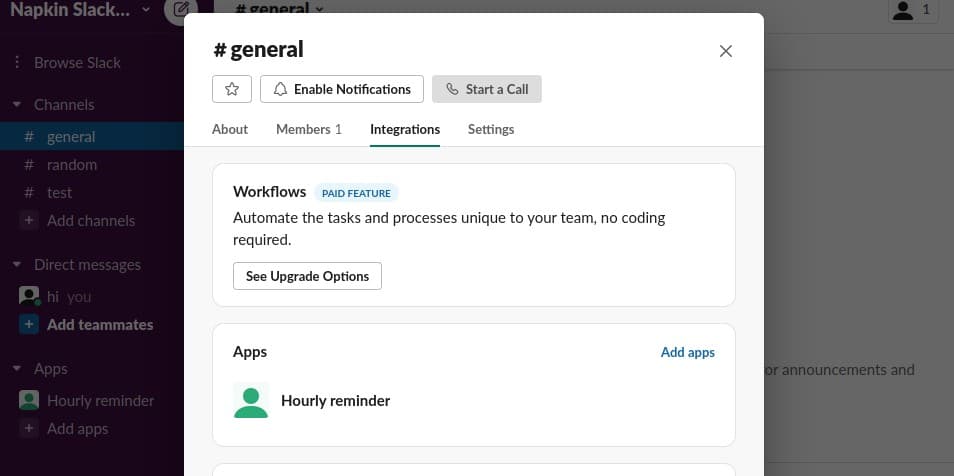Click the Hourly reminder name in dialog

pos(335,401)
